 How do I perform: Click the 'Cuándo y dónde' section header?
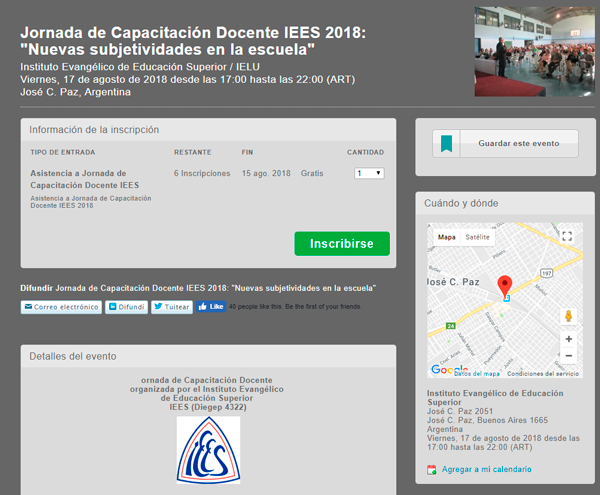coord(461,203)
